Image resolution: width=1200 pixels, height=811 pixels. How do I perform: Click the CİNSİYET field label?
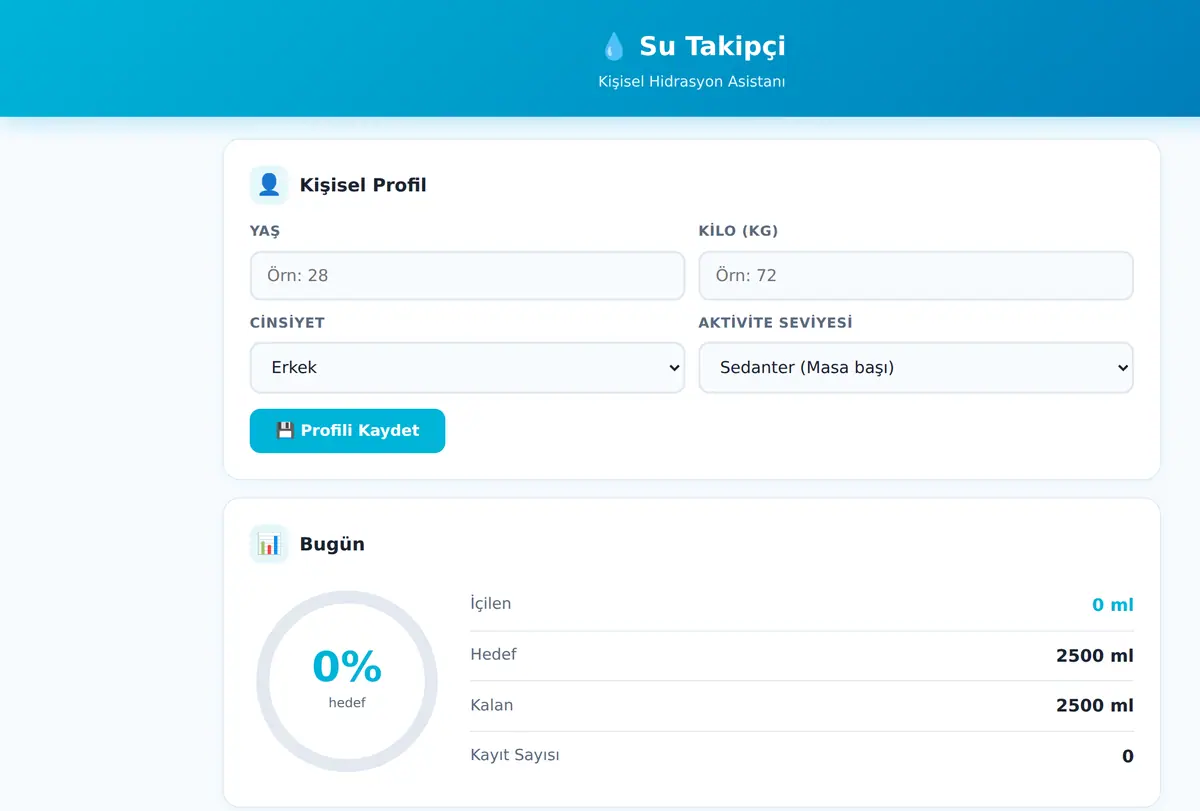[x=287, y=323]
